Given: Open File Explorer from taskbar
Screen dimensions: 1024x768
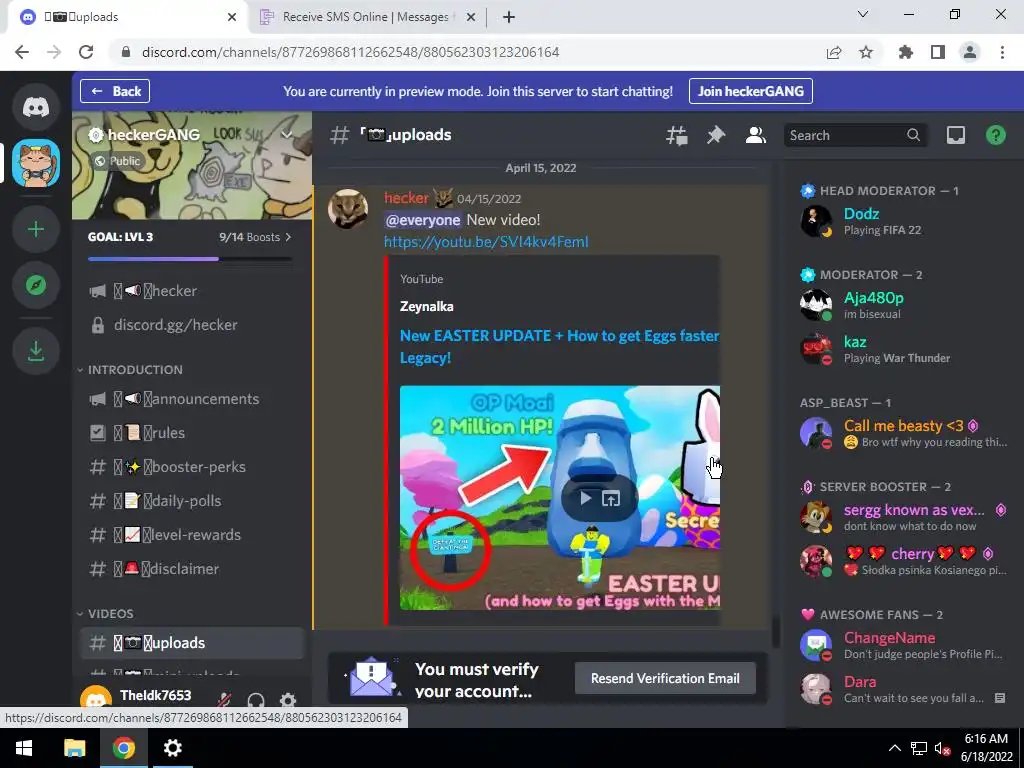Looking at the screenshot, I should tap(74, 748).
